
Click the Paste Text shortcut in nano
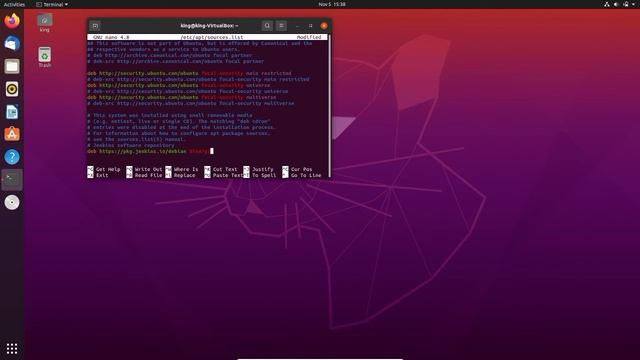224,175
